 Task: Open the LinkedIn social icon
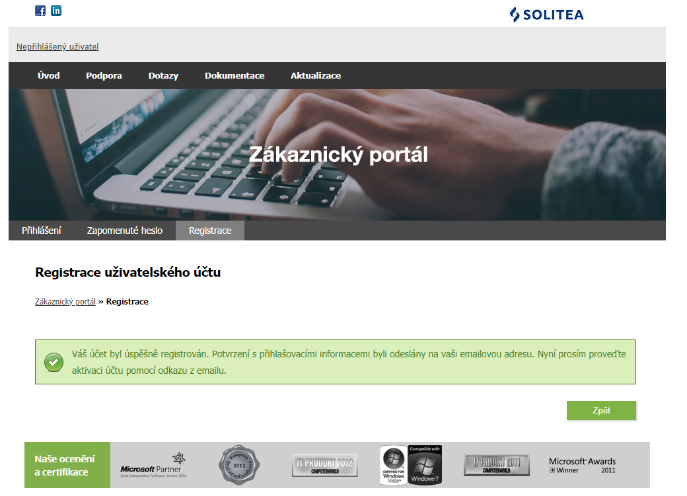point(56,11)
